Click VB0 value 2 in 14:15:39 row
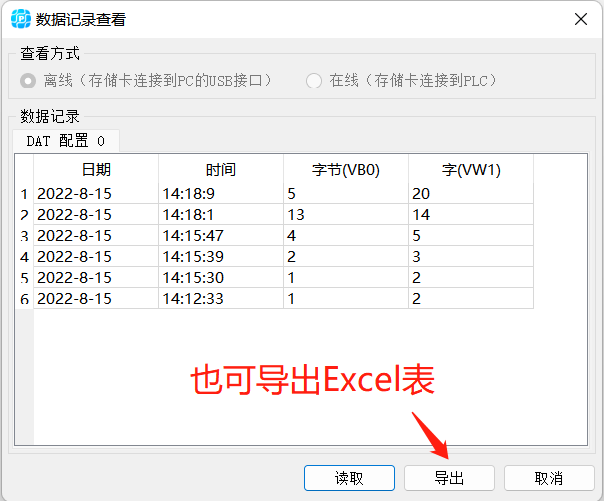 [x=346, y=256]
